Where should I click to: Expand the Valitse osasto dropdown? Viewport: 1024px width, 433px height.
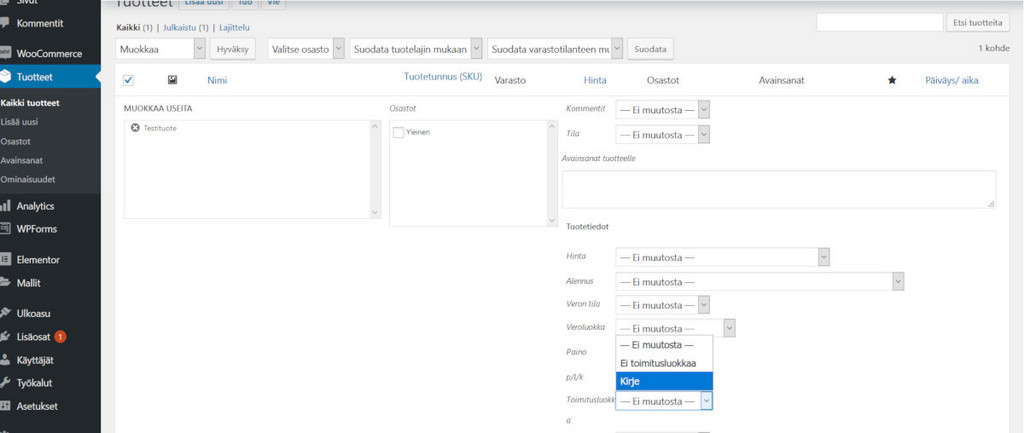(x=306, y=48)
